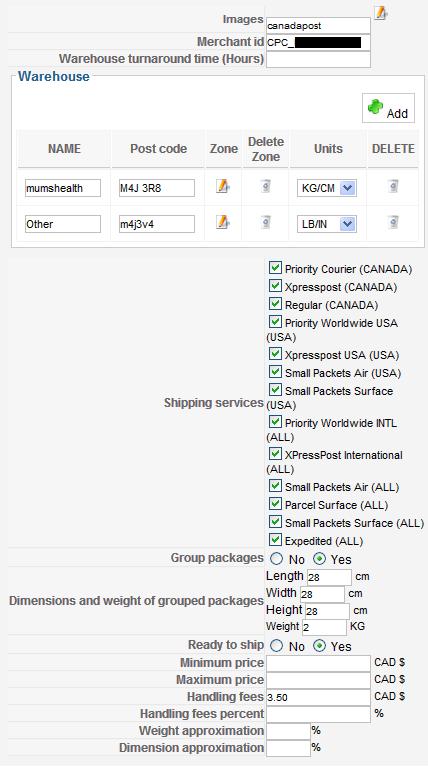
Task: Delete the mumshealth warehouse row
Action: click(393, 187)
